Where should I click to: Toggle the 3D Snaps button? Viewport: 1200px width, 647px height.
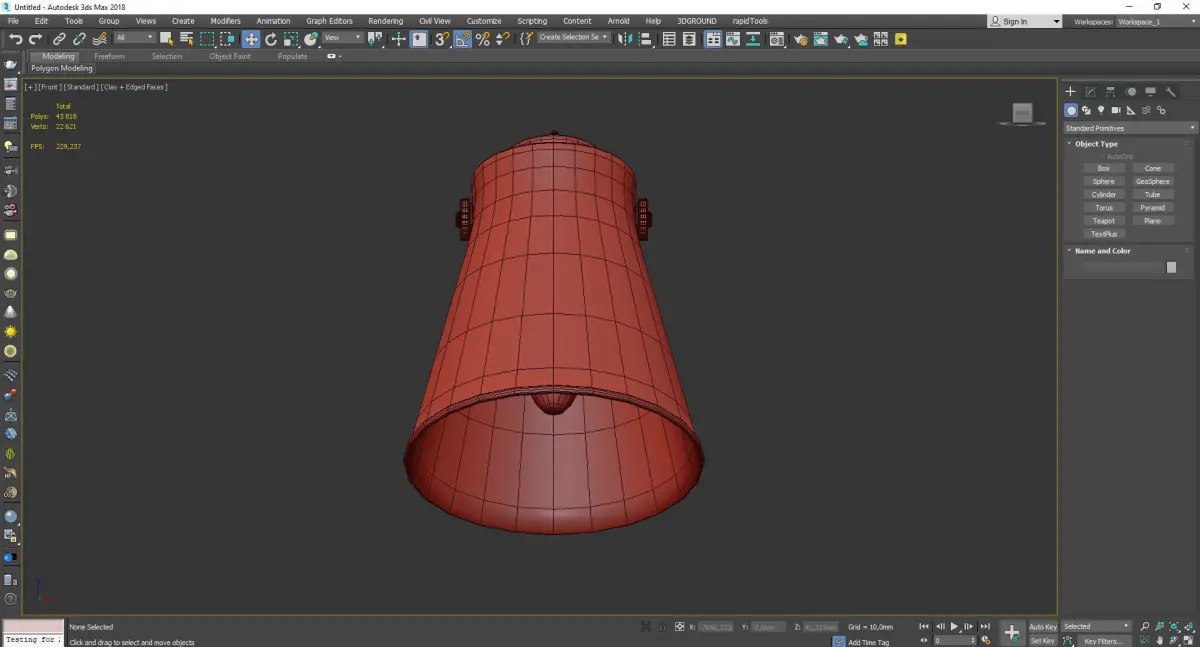(441, 39)
